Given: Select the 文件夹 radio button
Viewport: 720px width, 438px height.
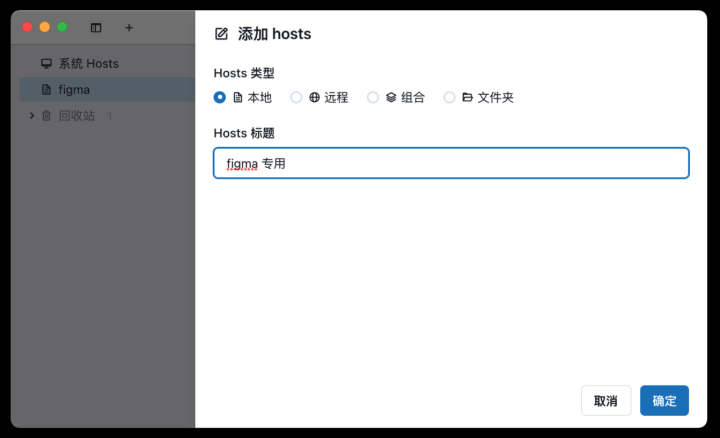Looking at the screenshot, I should pyautogui.click(x=450, y=97).
